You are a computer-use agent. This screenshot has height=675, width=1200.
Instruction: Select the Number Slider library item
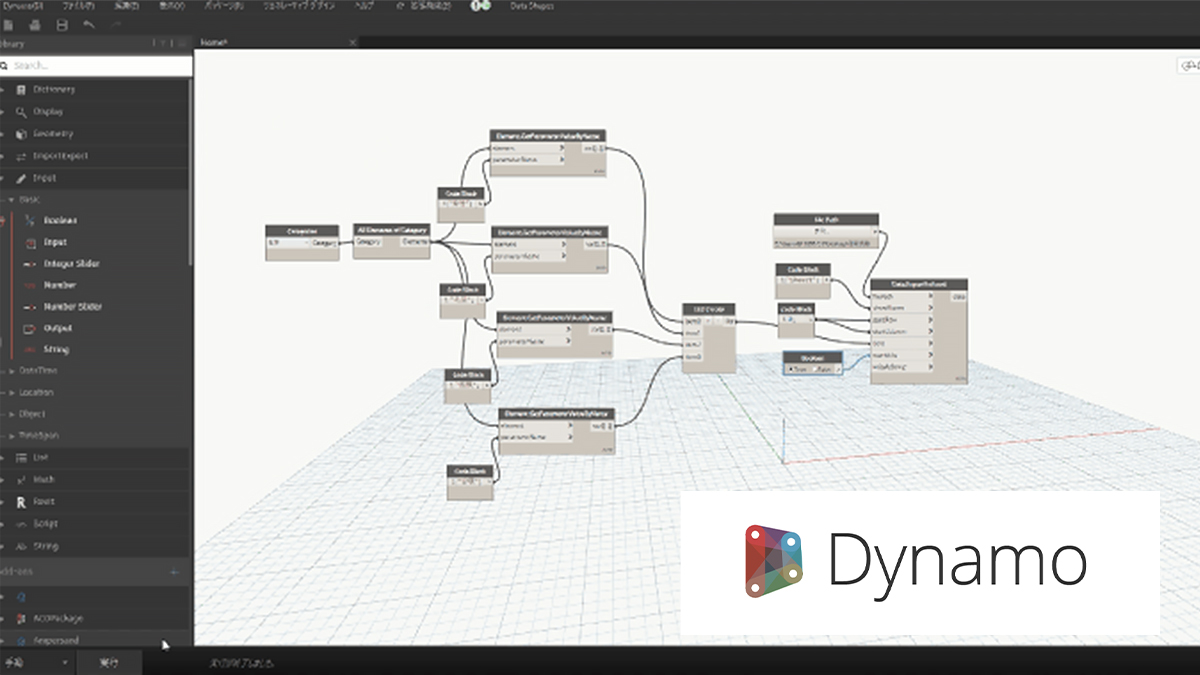pos(72,307)
